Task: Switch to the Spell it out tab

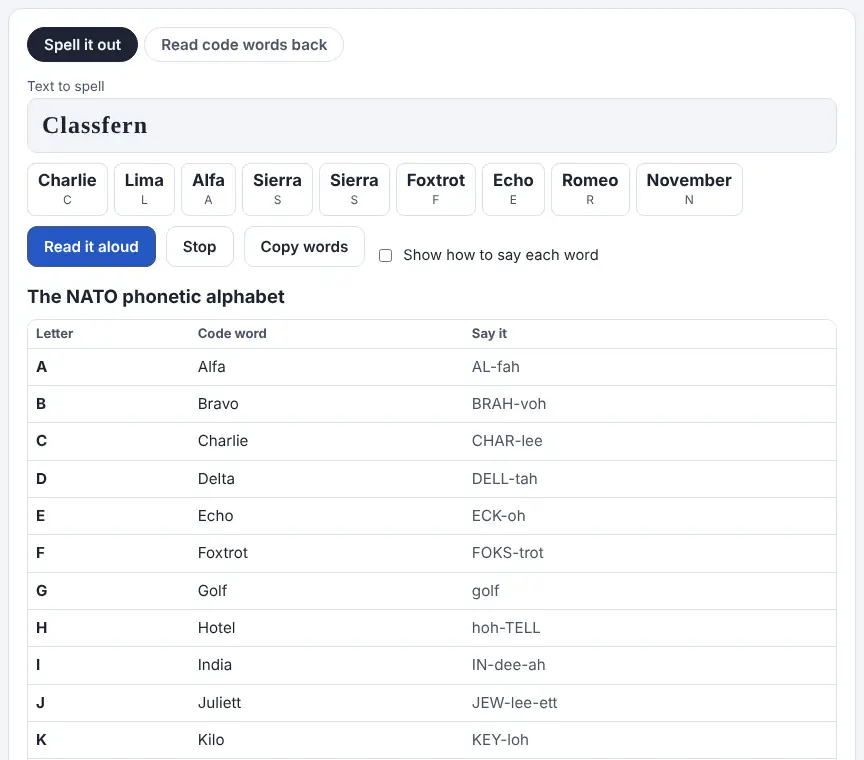Action: point(82,45)
